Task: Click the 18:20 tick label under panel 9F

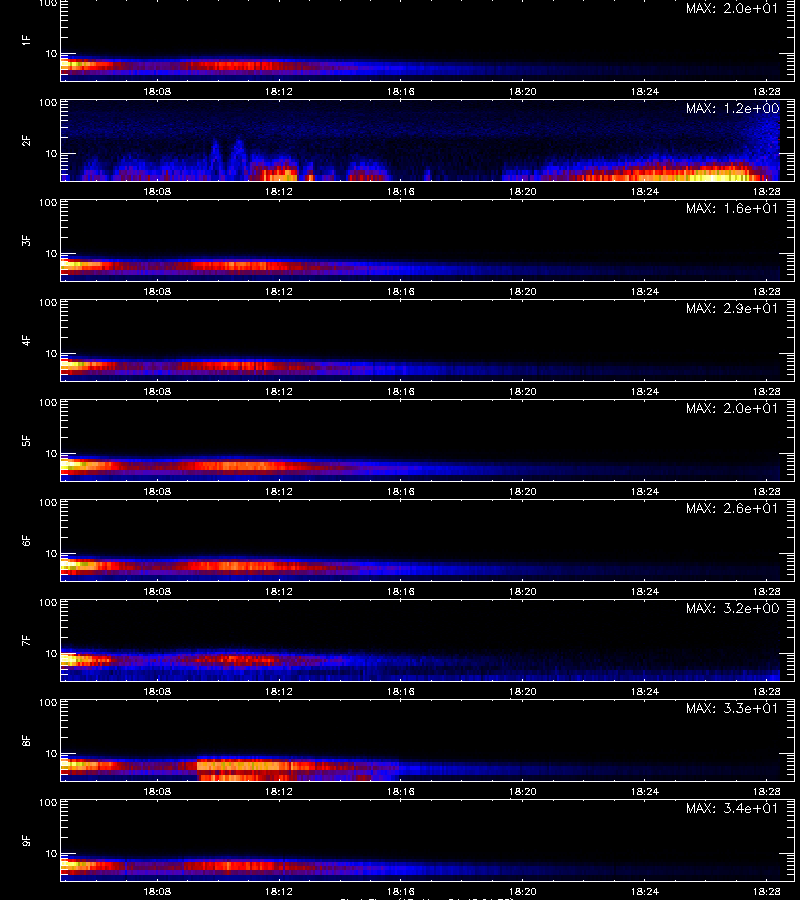Action: 523,891
